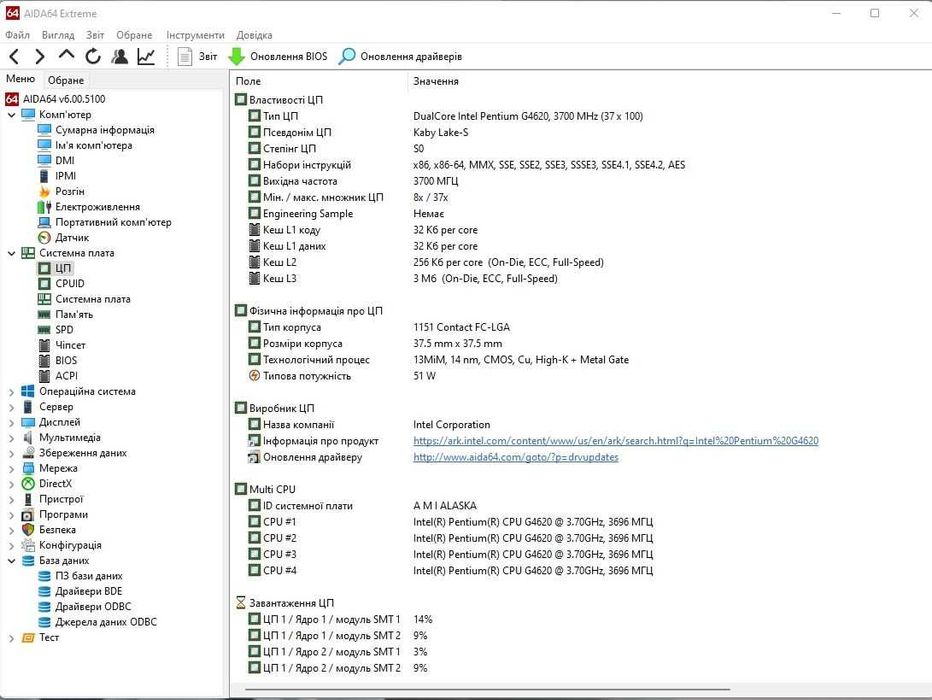932x700 pixels.
Task: Switch to the Обране sidebar tab
Action: [66, 80]
